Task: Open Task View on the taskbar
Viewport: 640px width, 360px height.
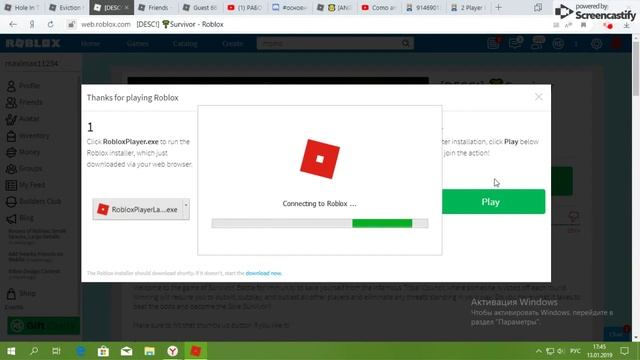Action: [x=56, y=351]
